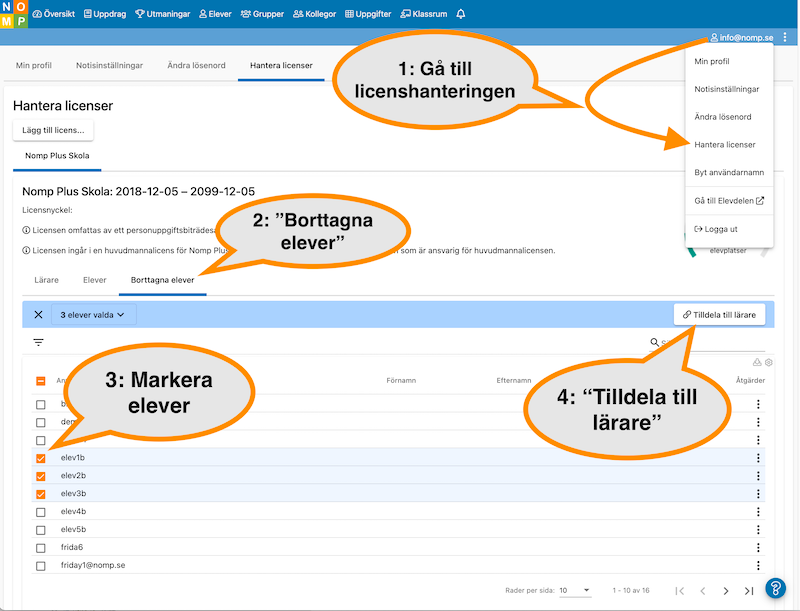
Task: Open actions menu for frida6 row
Action: pos(758,547)
